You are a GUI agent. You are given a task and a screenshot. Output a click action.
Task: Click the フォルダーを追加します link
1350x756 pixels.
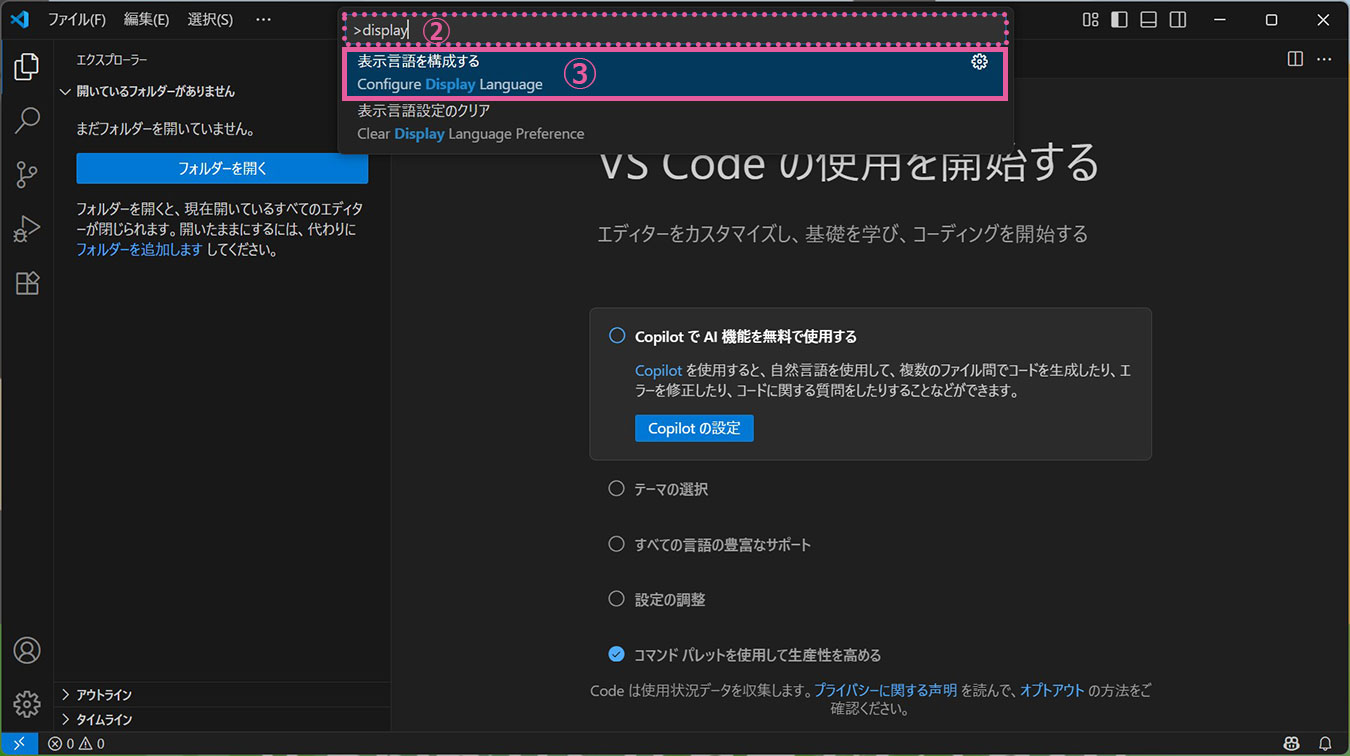click(x=139, y=250)
